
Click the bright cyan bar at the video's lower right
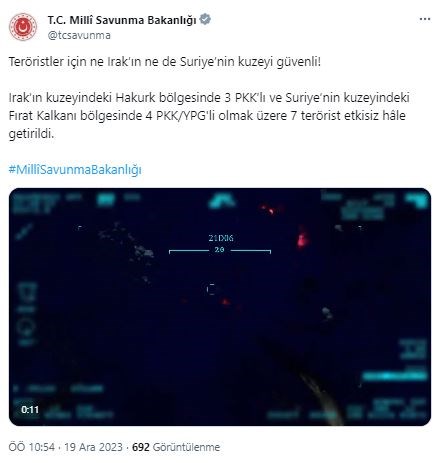click(x=394, y=376)
